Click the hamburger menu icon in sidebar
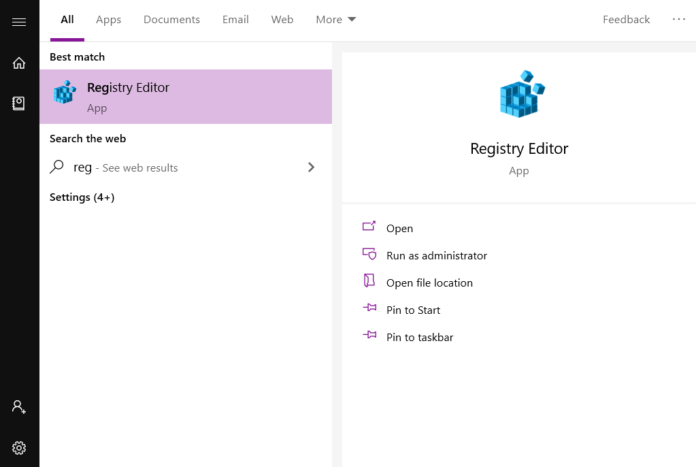Image resolution: width=696 pixels, height=467 pixels. coord(19,22)
